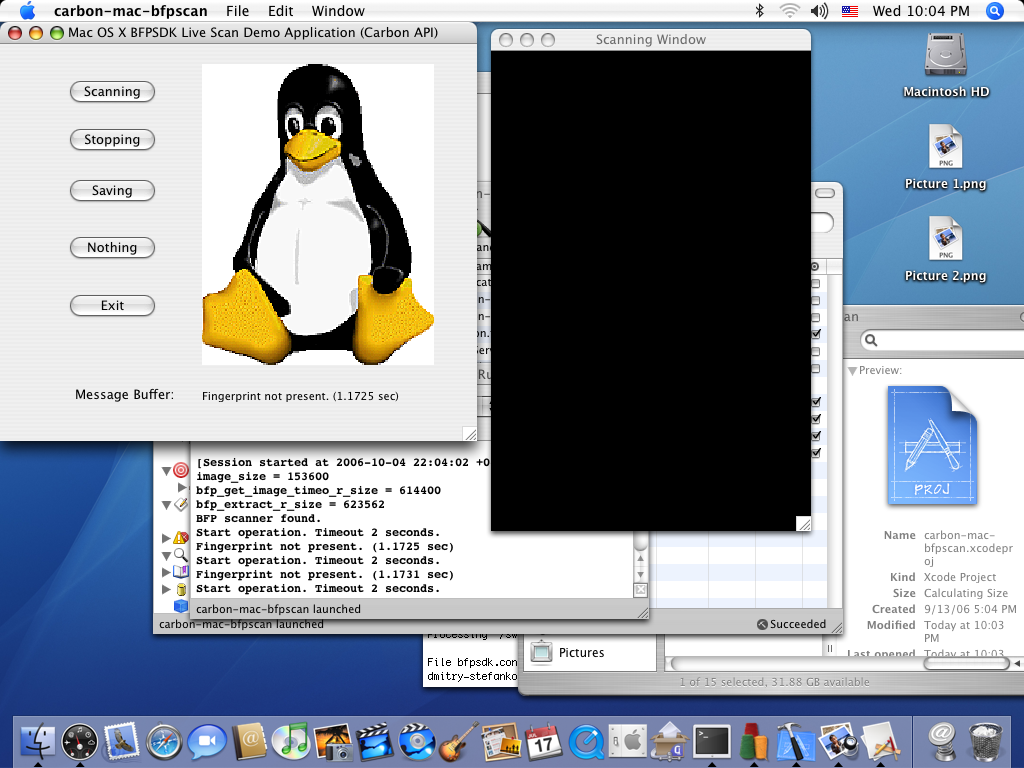1024x768 pixels.
Task: Click the Terminal icon in the Dock
Action: pos(712,741)
